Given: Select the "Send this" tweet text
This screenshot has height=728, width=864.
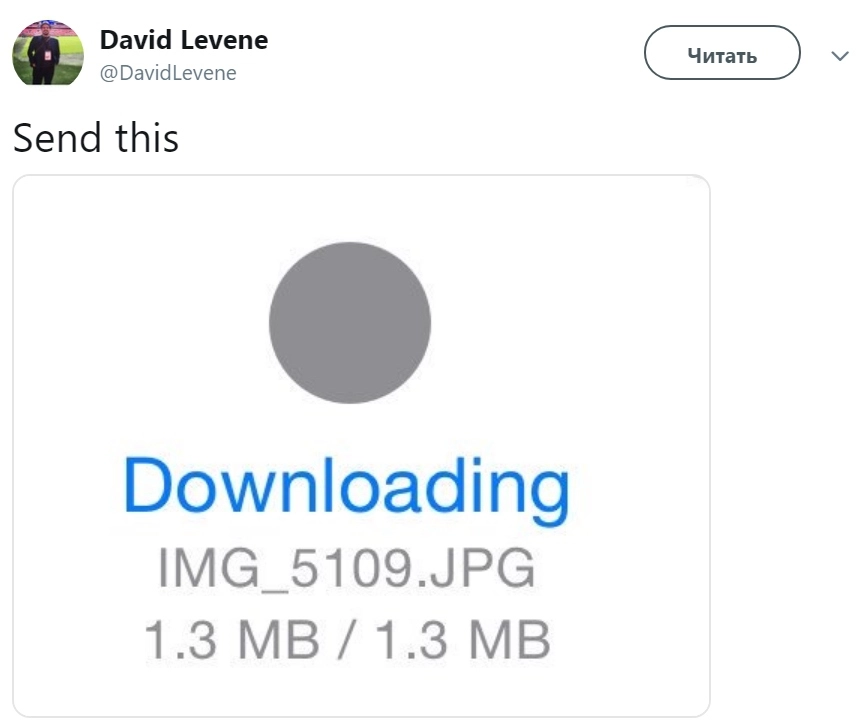Looking at the screenshot, I should (96, 138).
